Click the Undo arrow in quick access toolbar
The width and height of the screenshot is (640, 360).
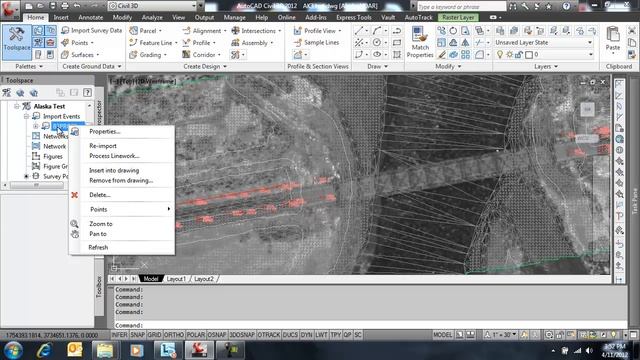pos(77,6)
